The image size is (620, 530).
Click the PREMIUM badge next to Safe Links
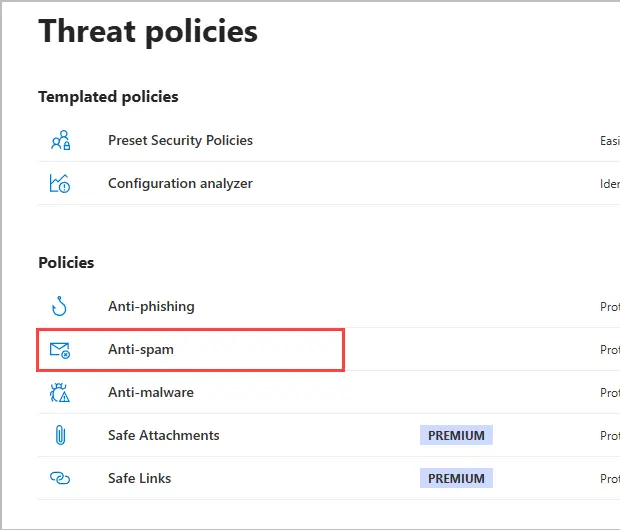(x=456, y=479)
